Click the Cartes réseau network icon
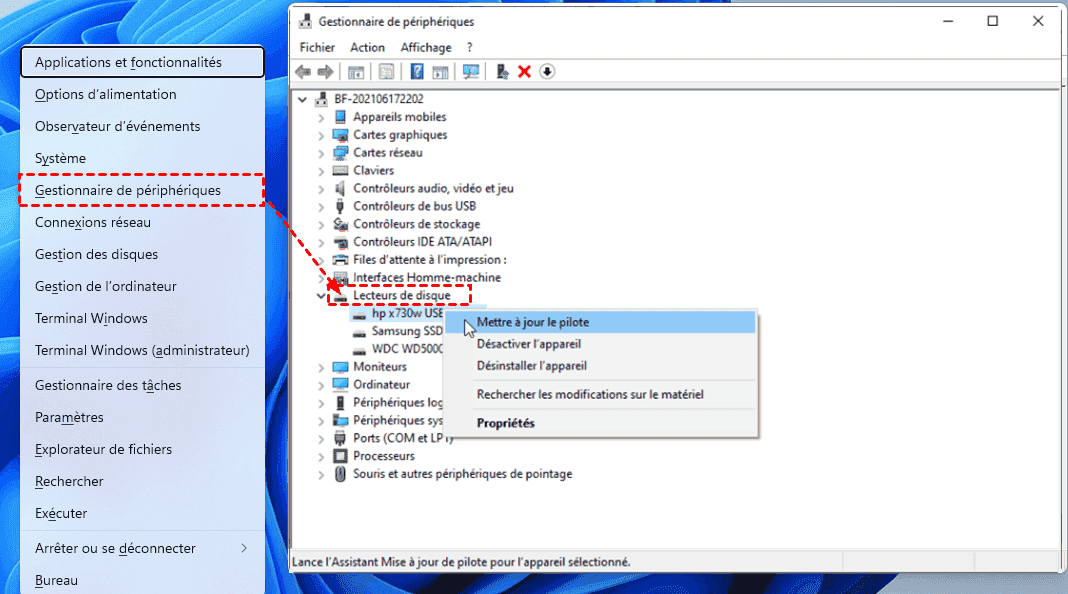This screenshot has height=594, width=1068. (340, 153)
